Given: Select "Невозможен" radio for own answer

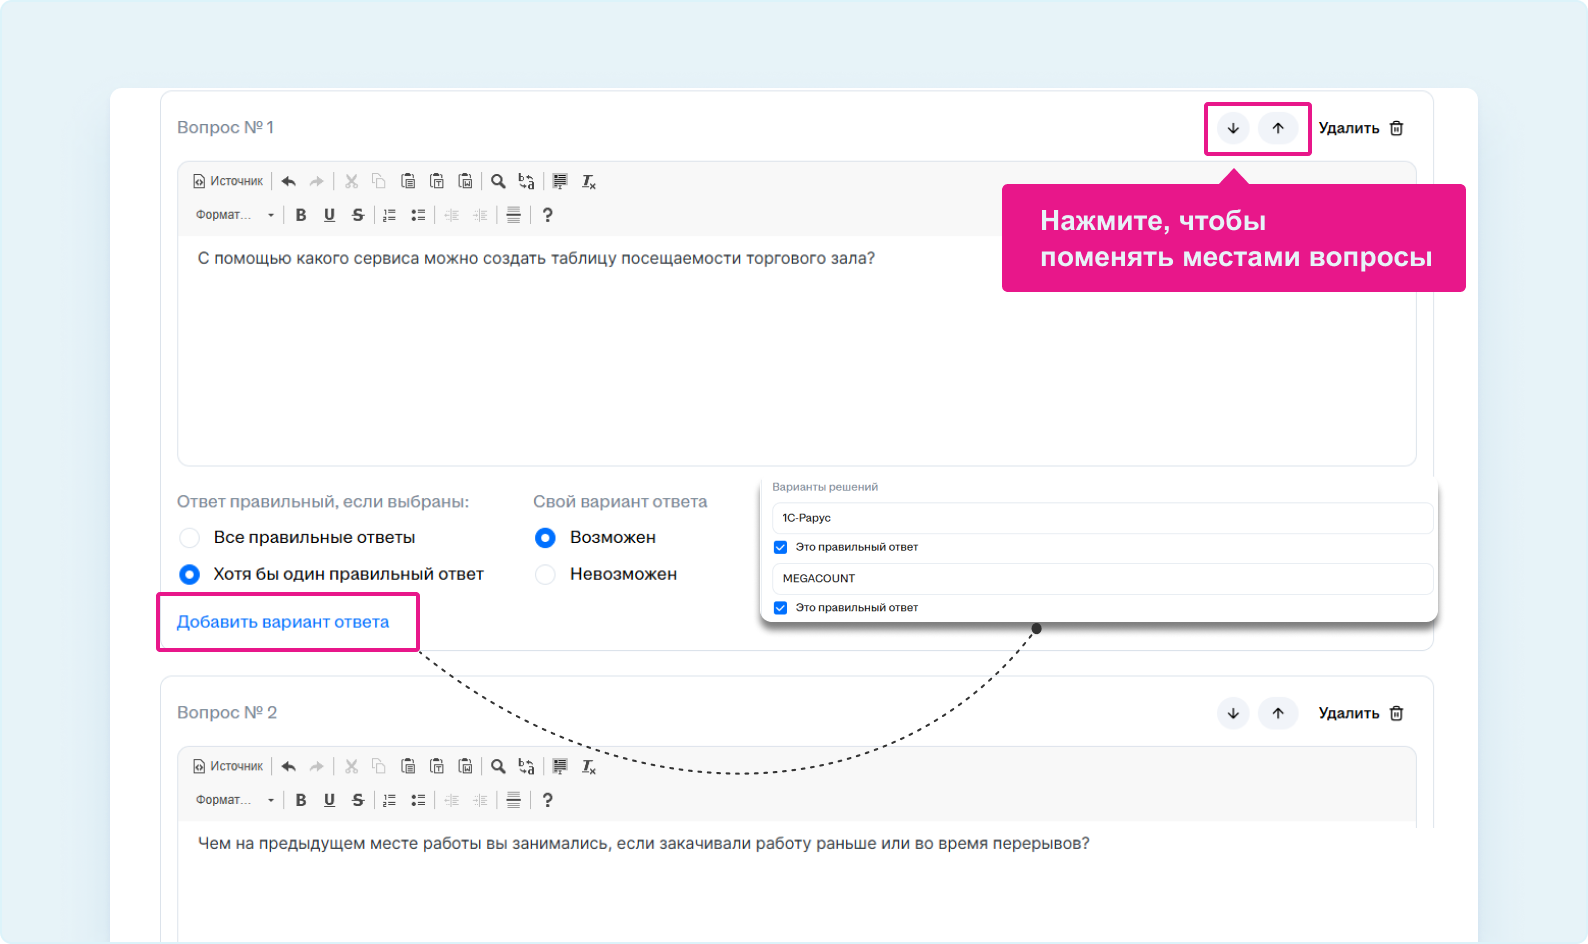Looking at the screenshot, I should 545,575.
